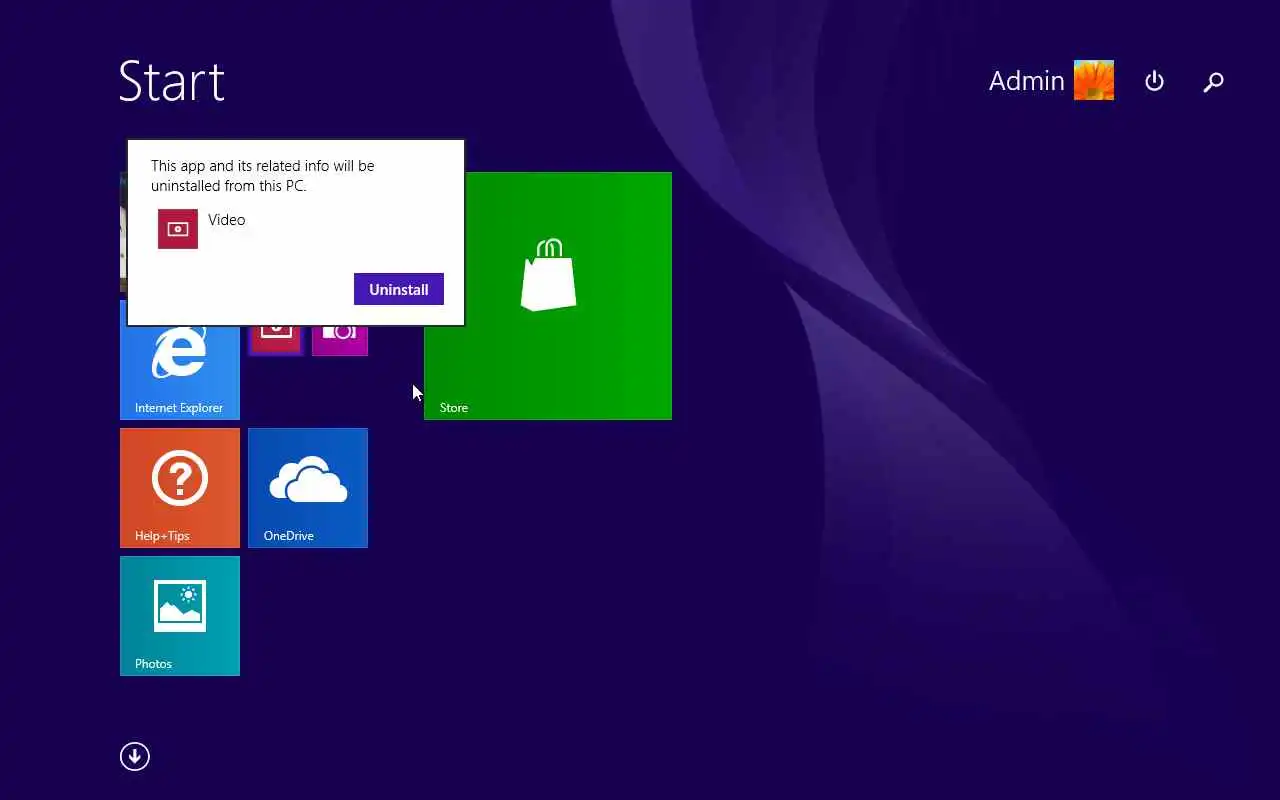Open the Help+Tips tile

tap(180, 488)
